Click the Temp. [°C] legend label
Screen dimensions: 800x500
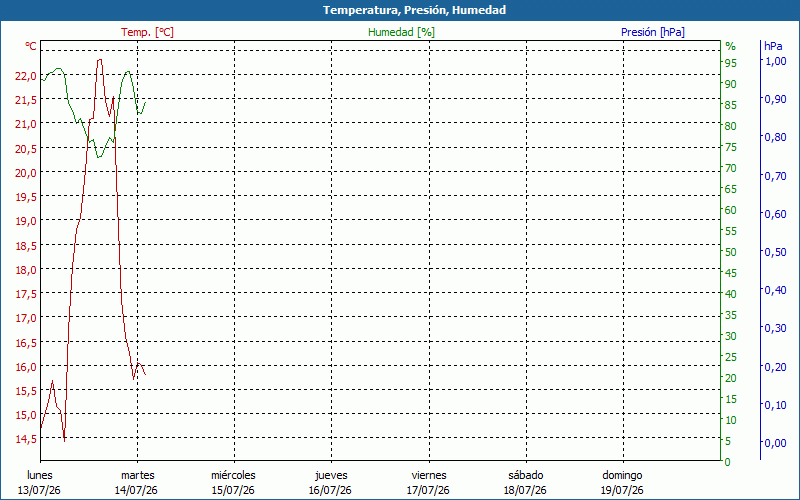click(147, 32)
